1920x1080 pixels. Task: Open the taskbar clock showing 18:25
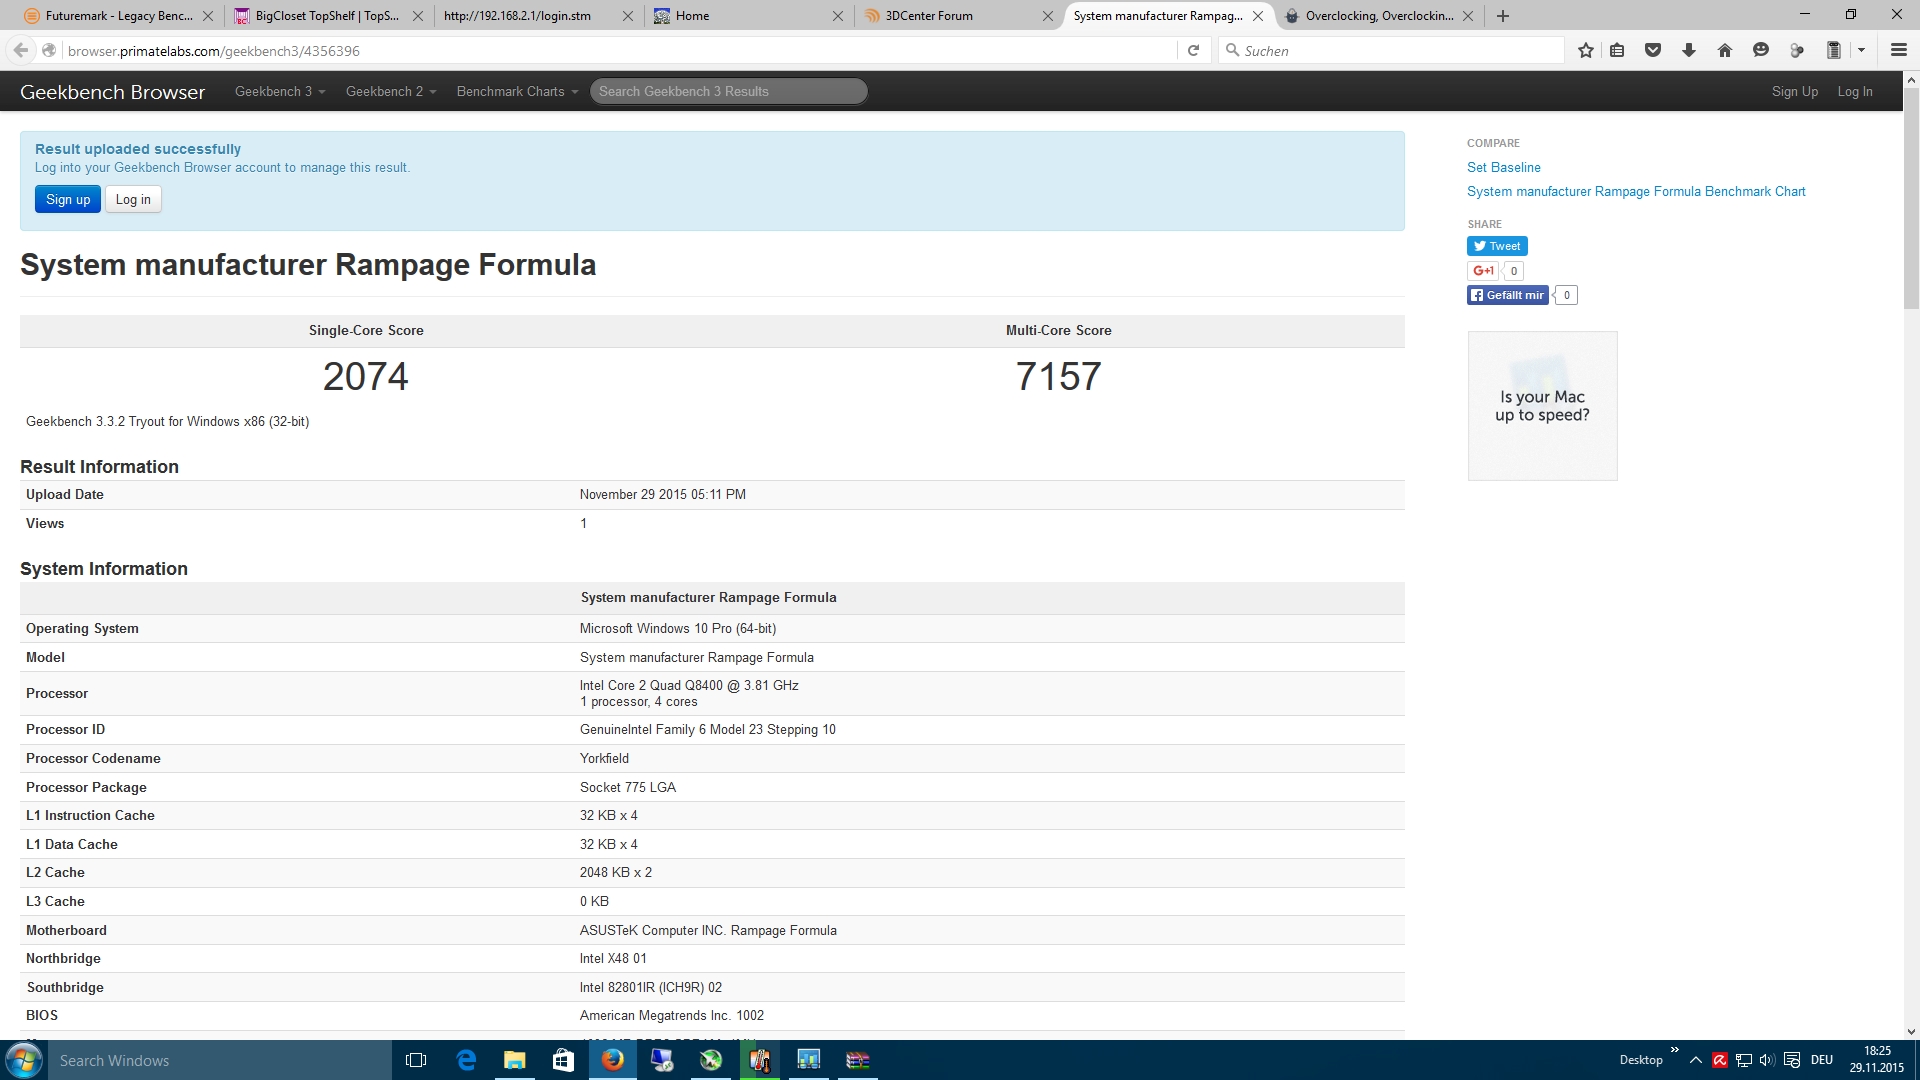point(1876,1060)
